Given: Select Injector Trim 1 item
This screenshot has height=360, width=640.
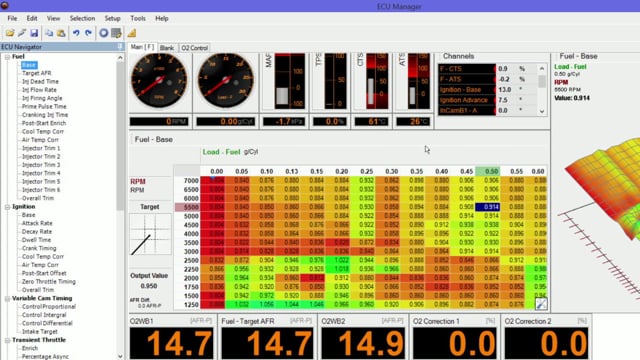Looking at the screenshot, I should [41, 148].
